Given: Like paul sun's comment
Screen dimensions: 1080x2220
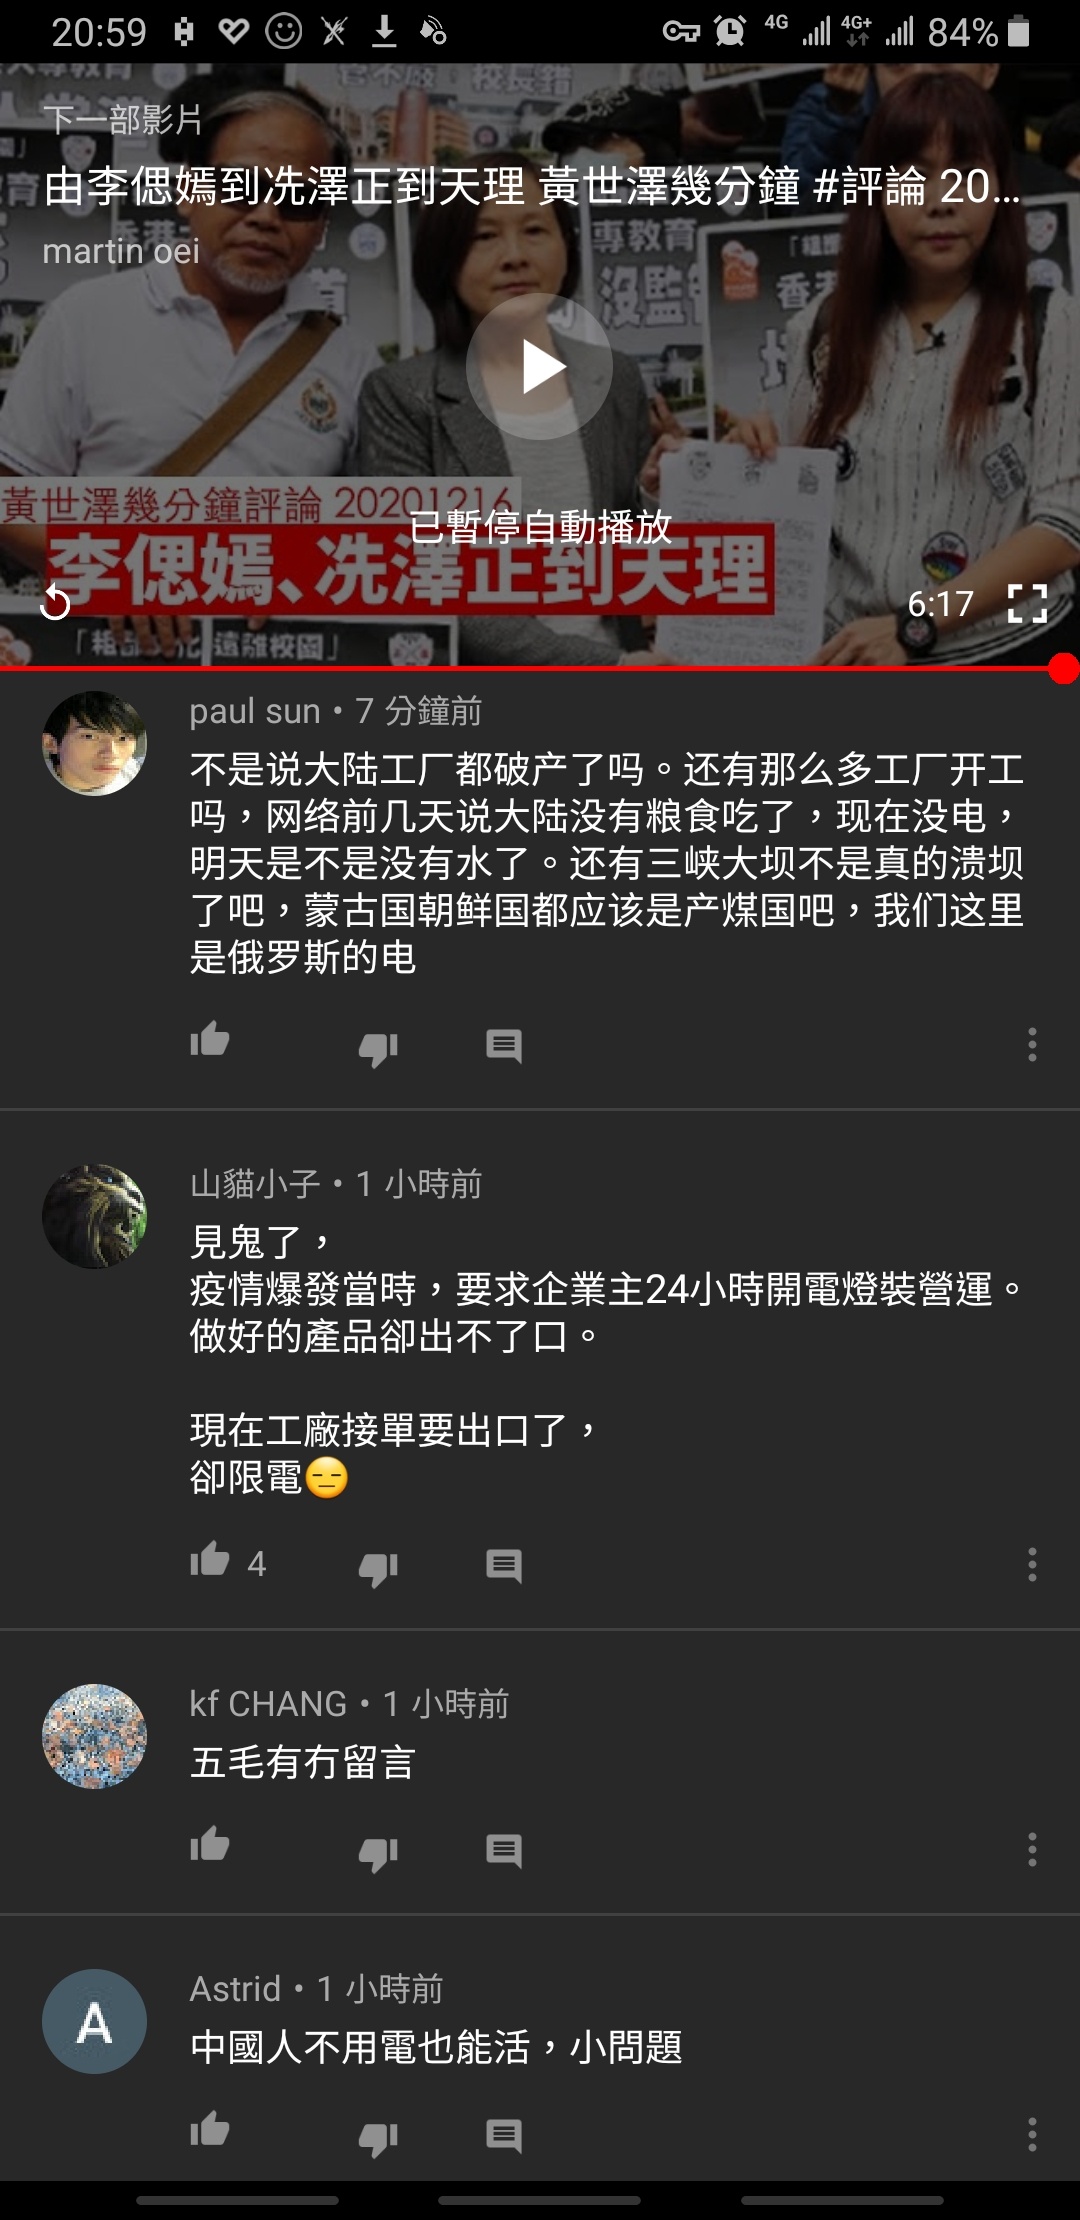Looking at the screenshot, I should tap(210, 1041).
